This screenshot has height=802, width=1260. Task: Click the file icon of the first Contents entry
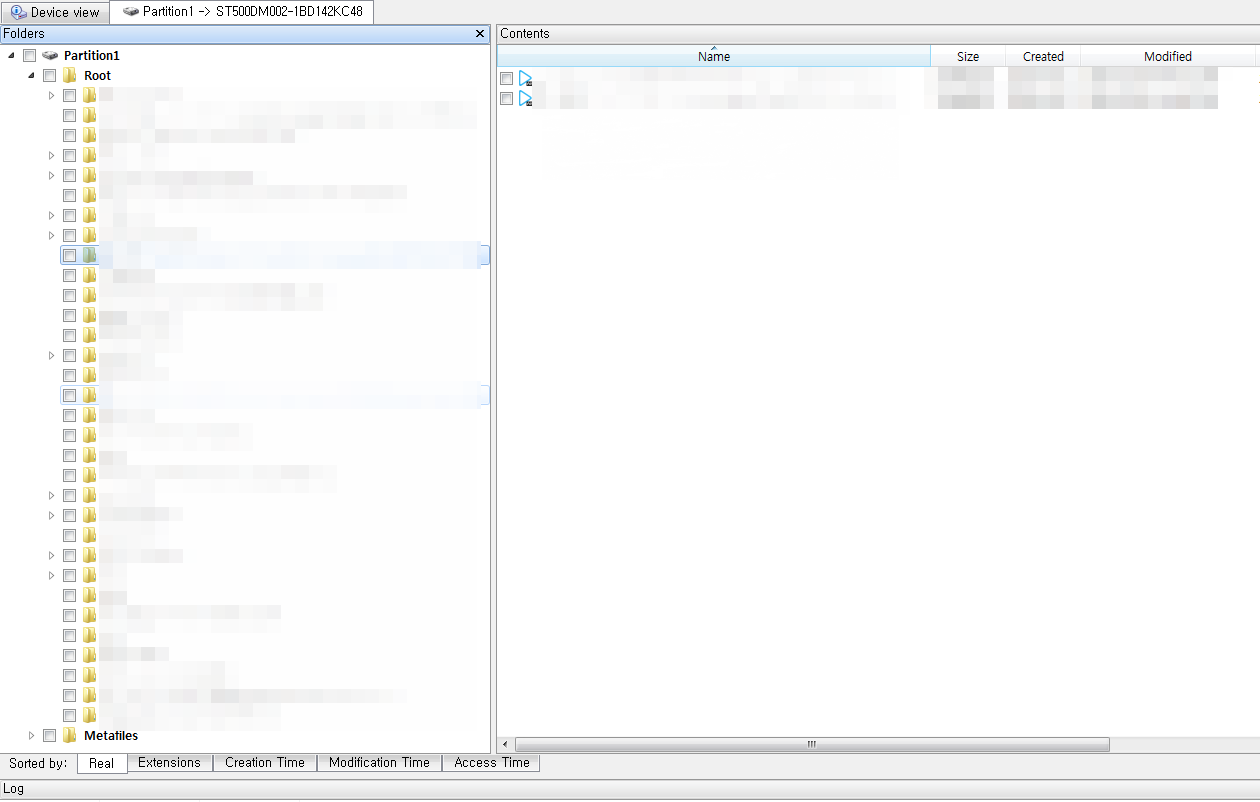(524, 78)
